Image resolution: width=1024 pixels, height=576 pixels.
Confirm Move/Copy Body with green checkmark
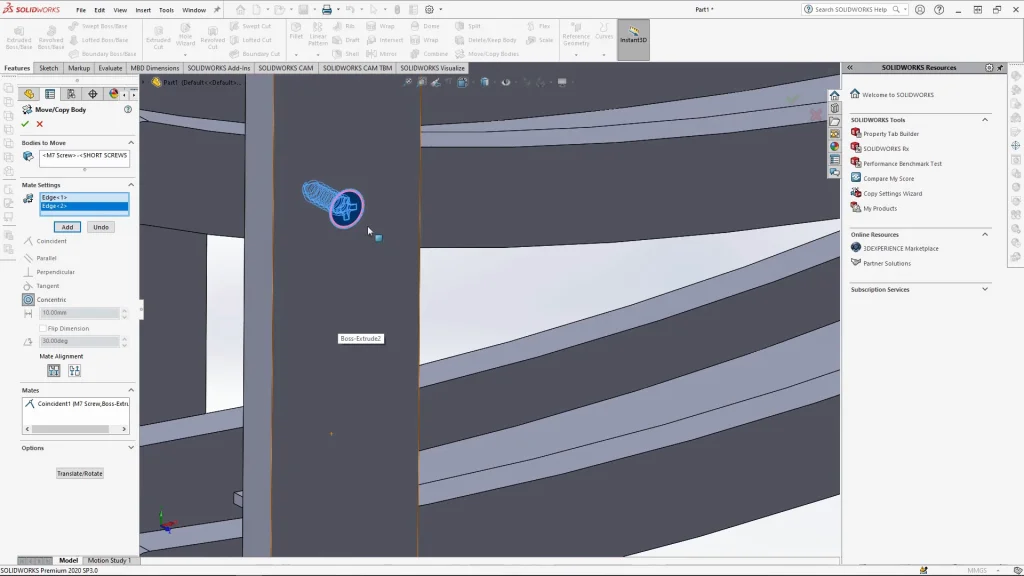25,124
